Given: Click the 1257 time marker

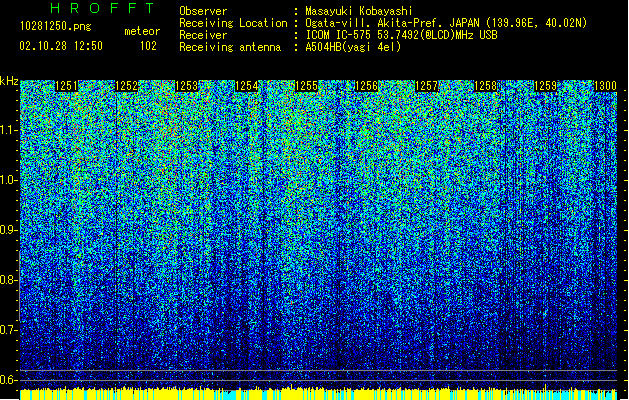Looking at the screenshot, I should click(x=426, y=86).
